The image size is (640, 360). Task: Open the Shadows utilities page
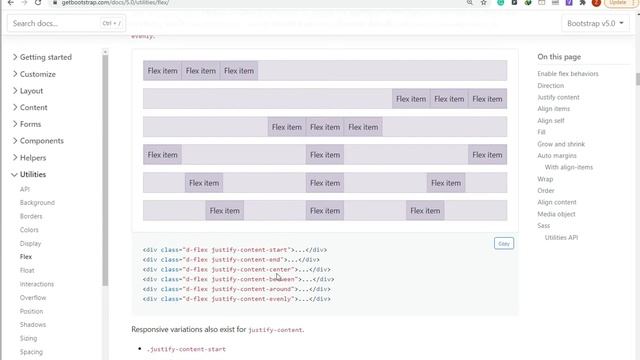[x=33, y=325]
